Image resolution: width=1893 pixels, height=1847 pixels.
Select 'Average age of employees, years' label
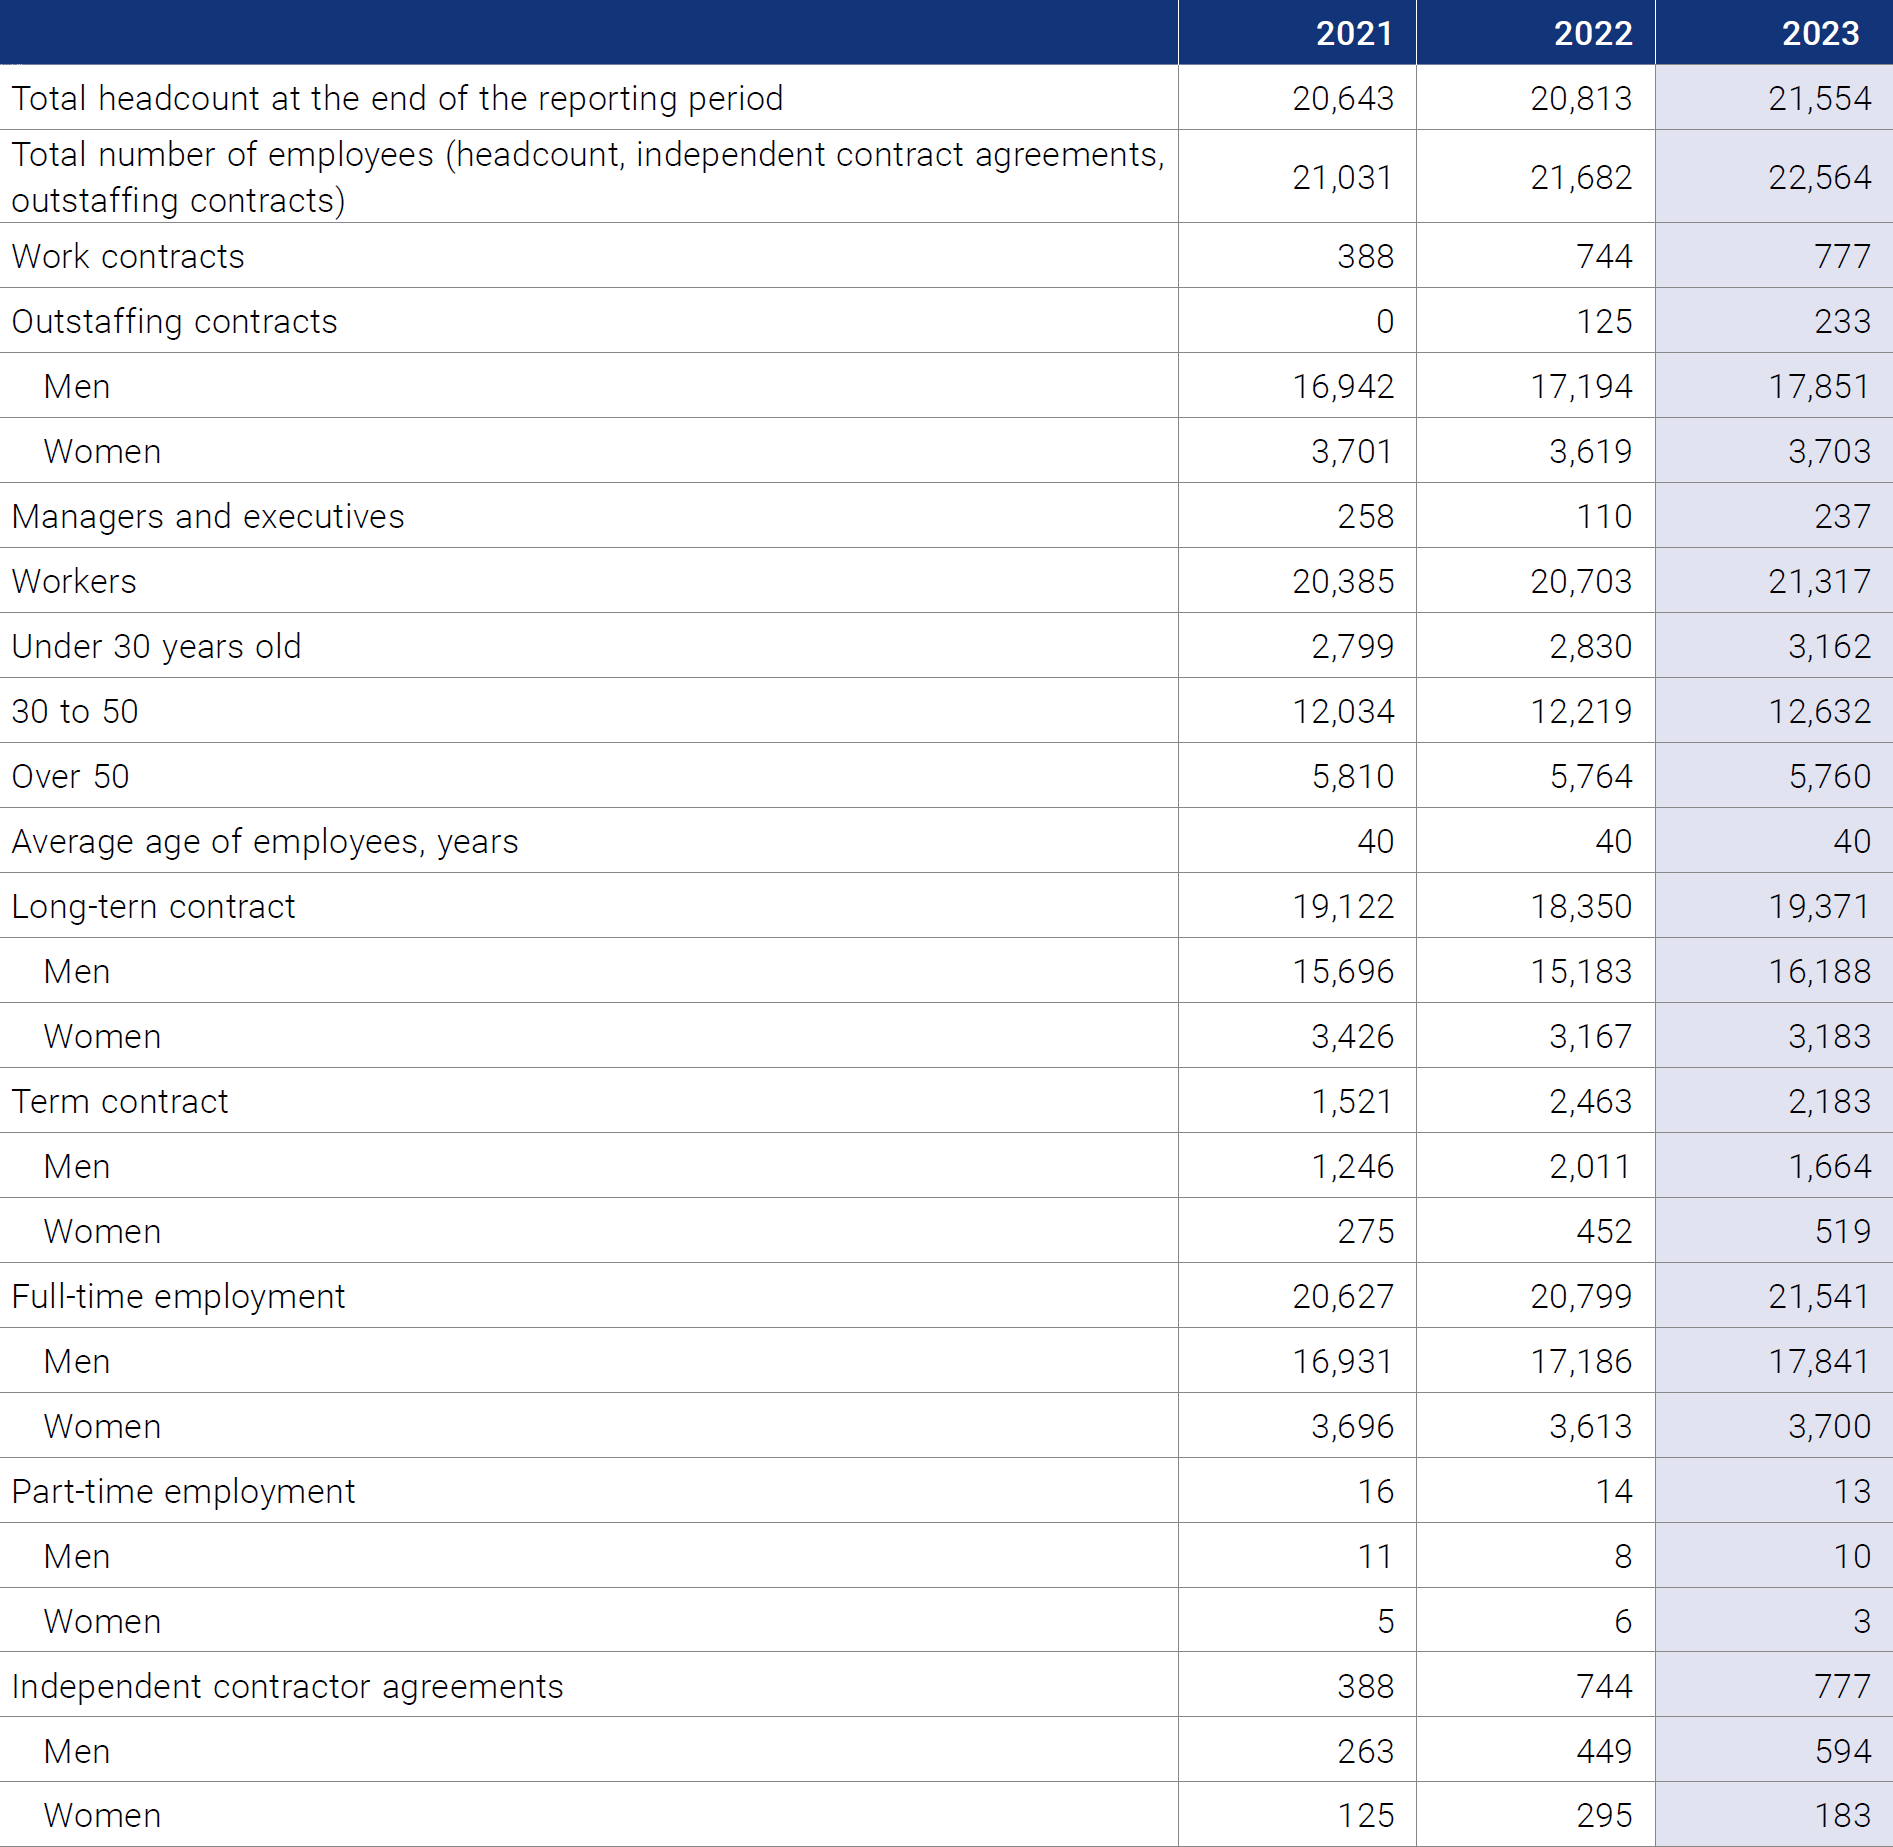pyautogui.click(x=265, y=841)
